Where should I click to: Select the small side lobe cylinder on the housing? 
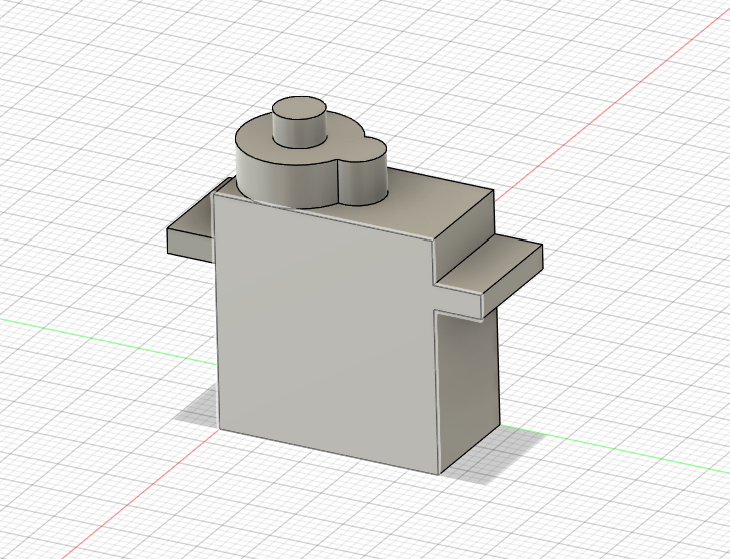tap(363, 184)
